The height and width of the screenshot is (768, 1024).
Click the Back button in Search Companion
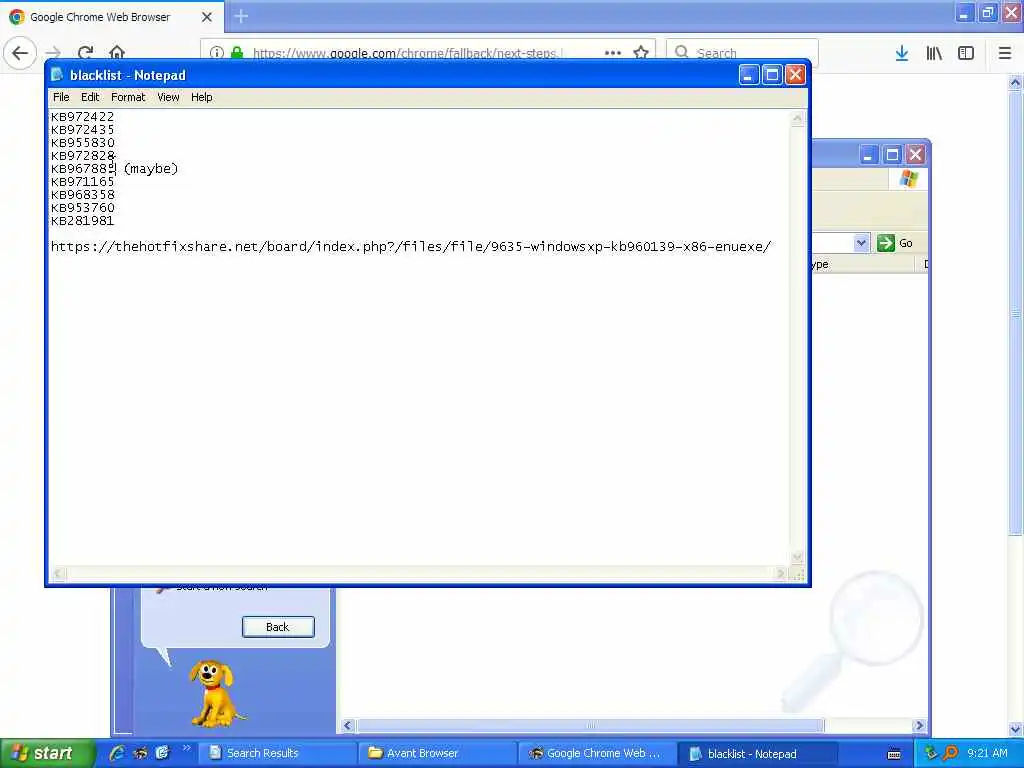pyautogui.click(x=278, y=627)
